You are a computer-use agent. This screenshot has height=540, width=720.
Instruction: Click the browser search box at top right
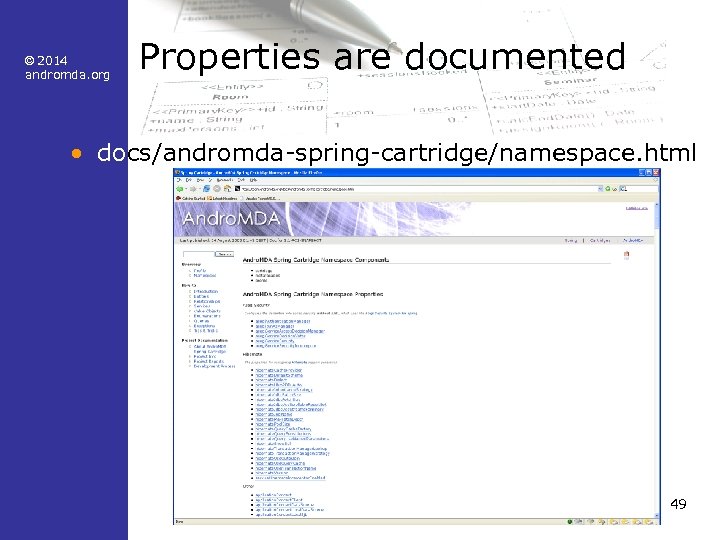click(637, 189)
